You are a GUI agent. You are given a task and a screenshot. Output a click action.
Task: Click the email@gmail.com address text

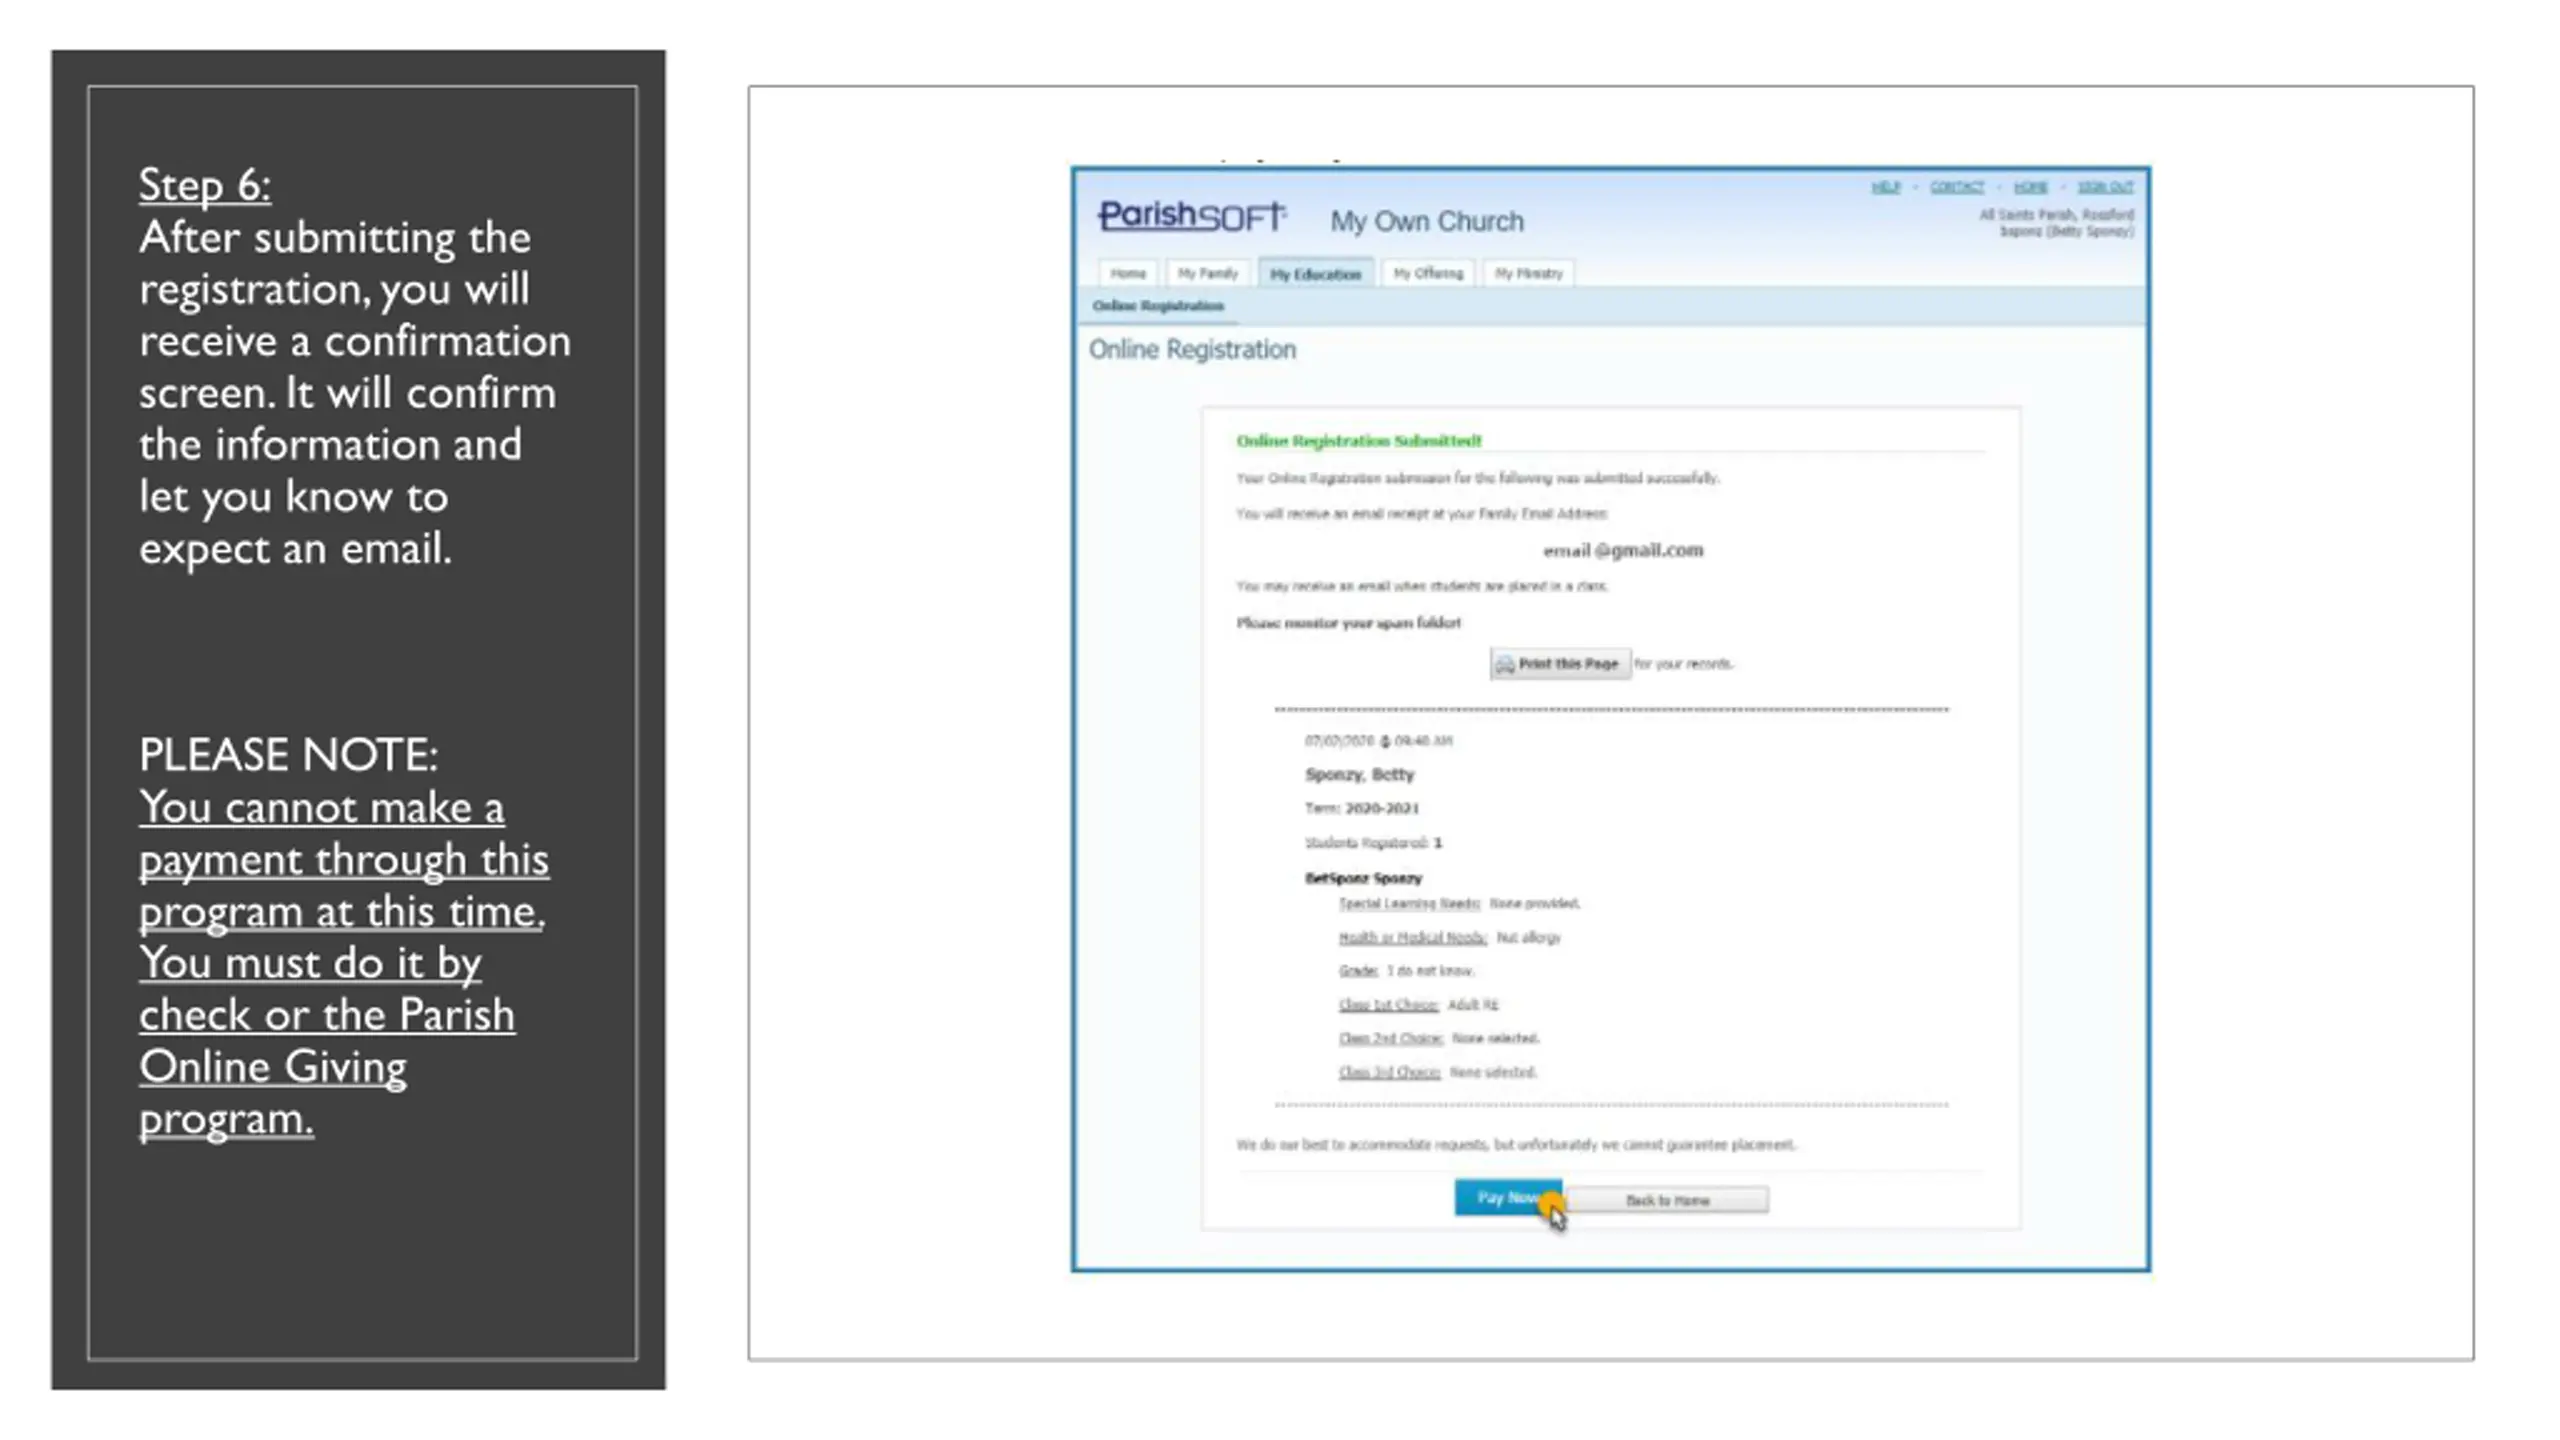[x=1623, y=551]
